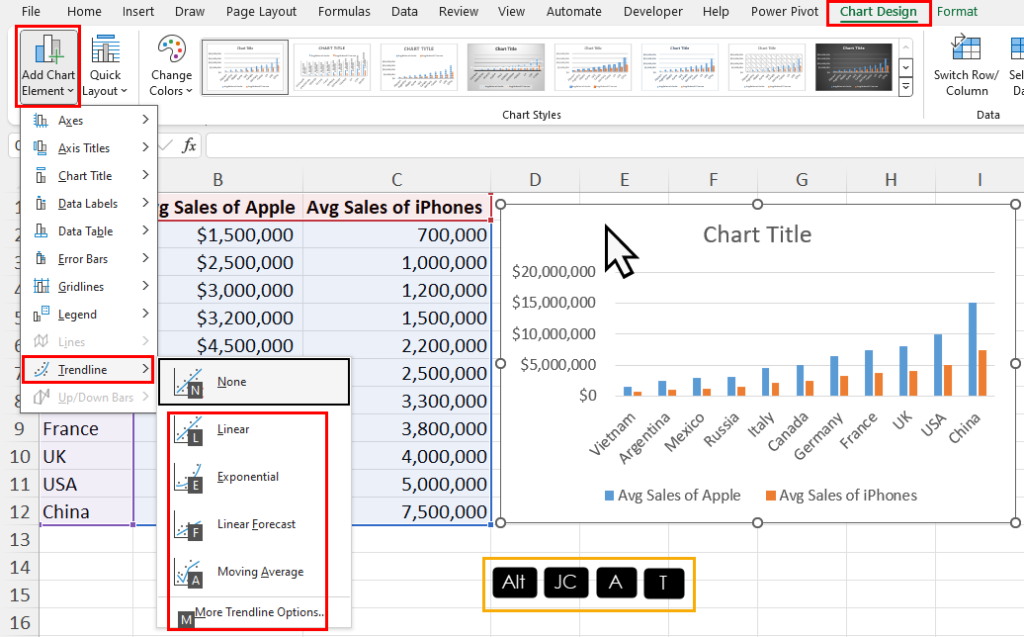Screen dimensions: 1024x637
Task: Choose None trendline option
Action: click(254, 382)
